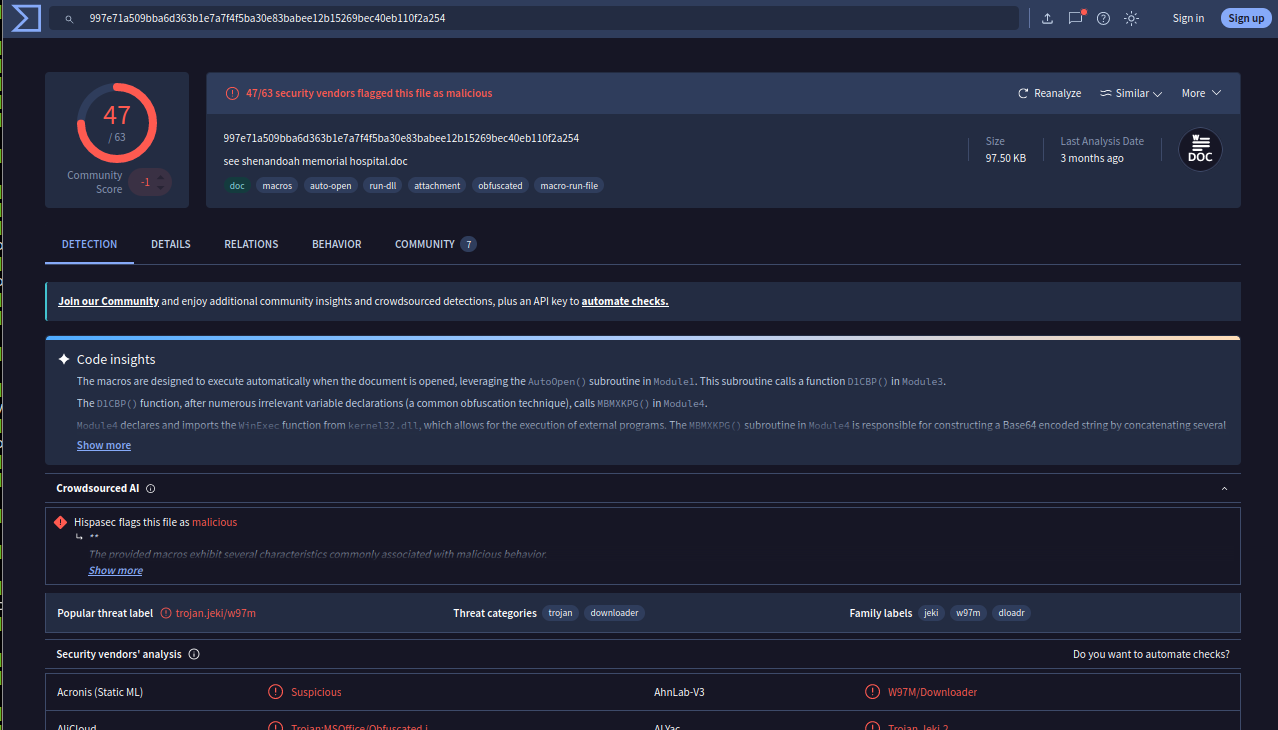Toggle light theme with sun icon
The width and height of the screenshot is (1278, 730).
(x=1132, y=18)
